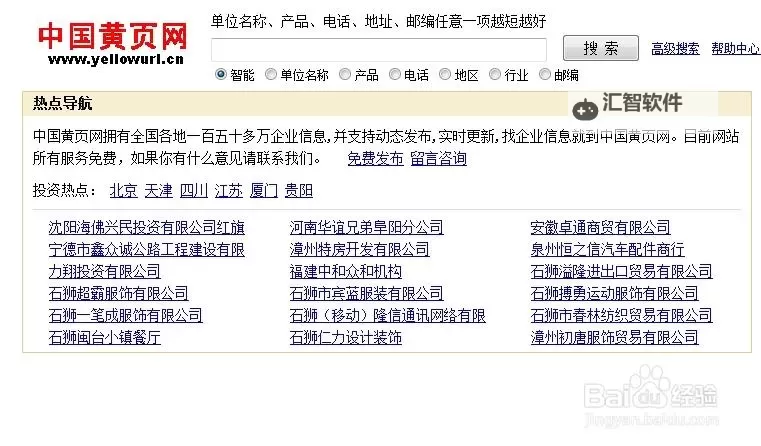Image resolution: width=761 pixels, height=446 pixels.
Task: Open 石狮仁力设计装饰 link
Action: (x=346, y=337)
